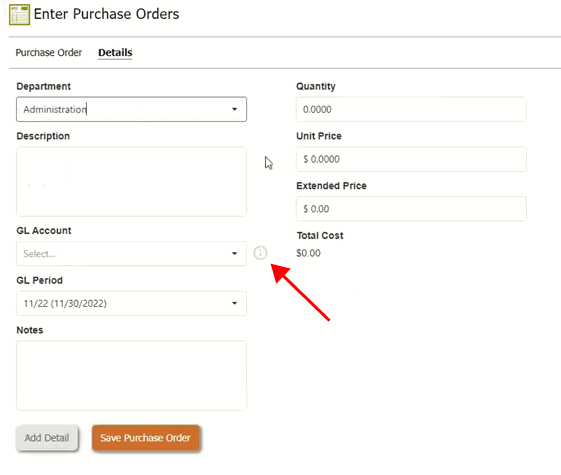Click the Enter Purchase Orders heading
561x475 pixels.
coord(106,14)
